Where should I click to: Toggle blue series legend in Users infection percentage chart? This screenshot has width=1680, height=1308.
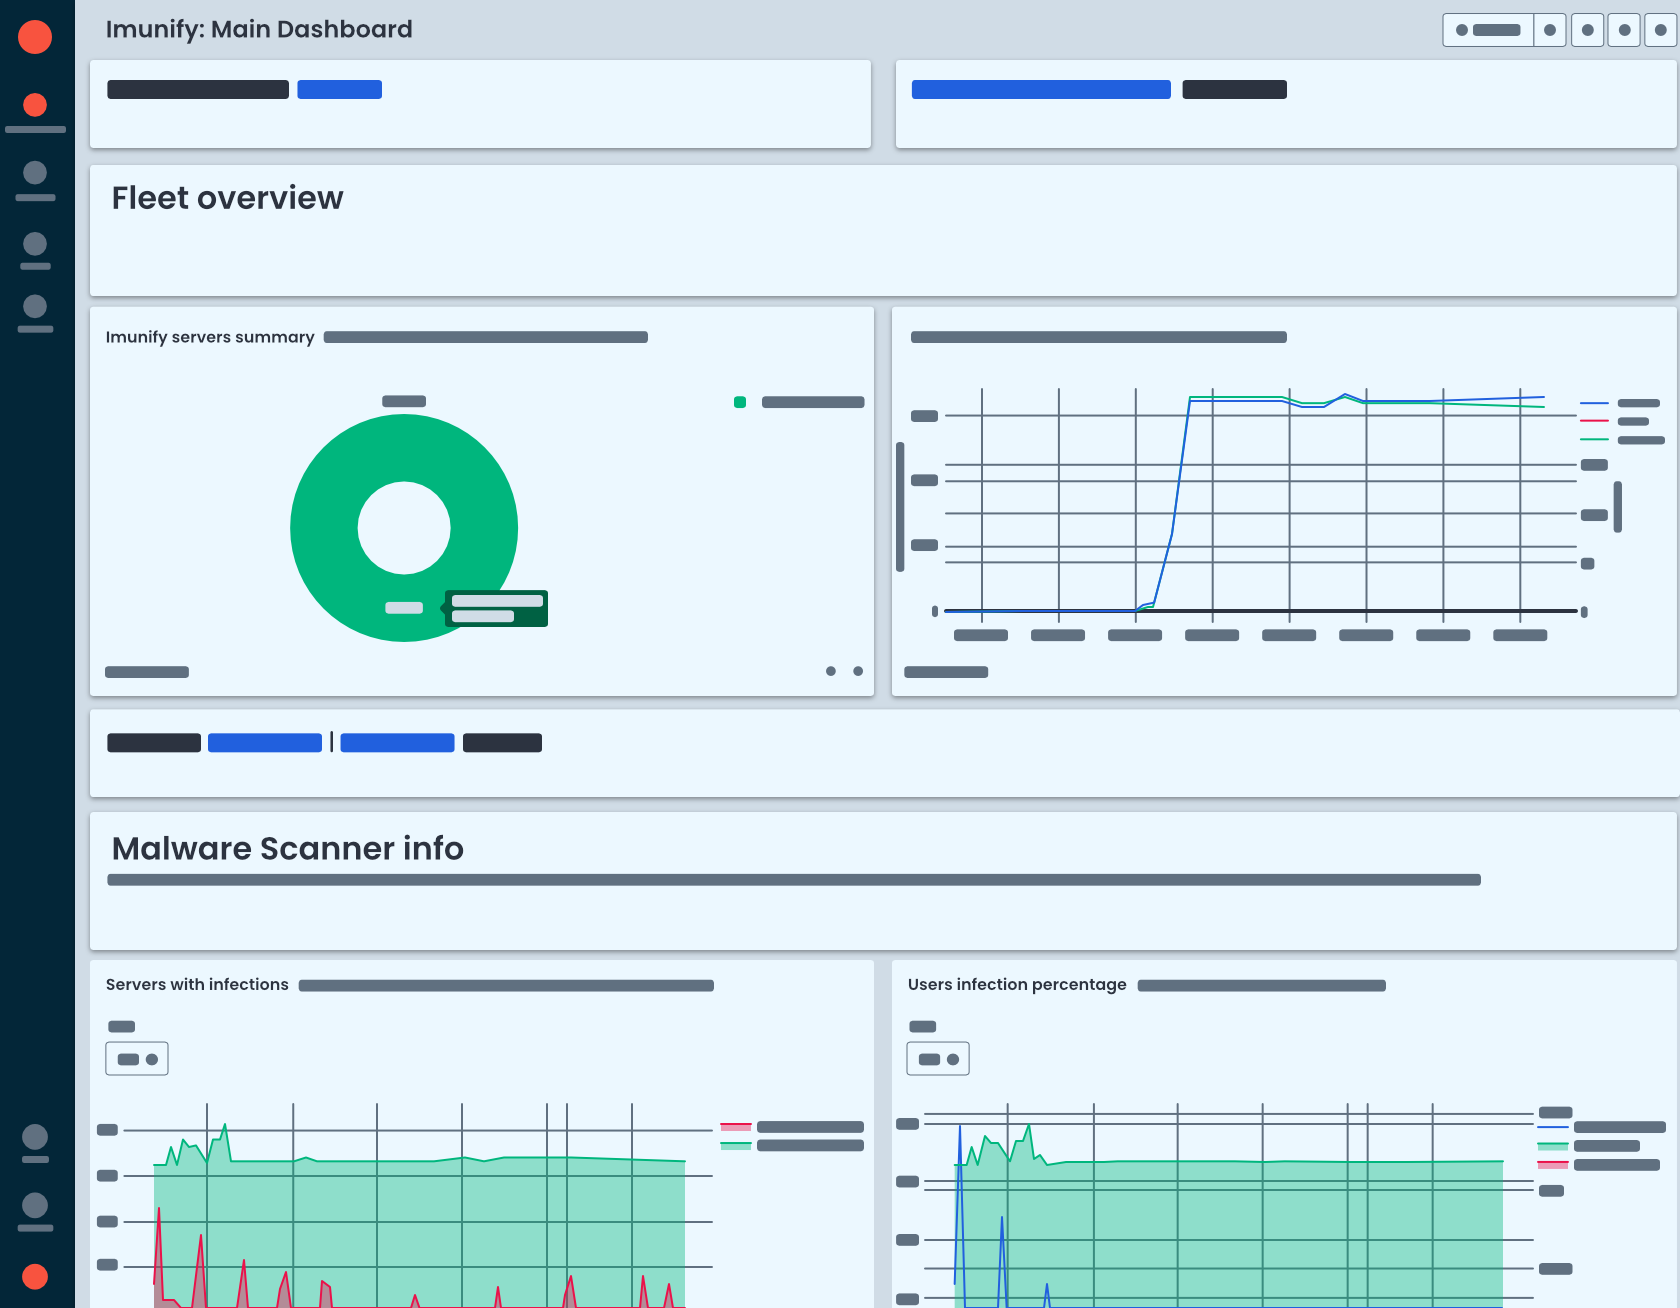(x=1603, y=1127)
